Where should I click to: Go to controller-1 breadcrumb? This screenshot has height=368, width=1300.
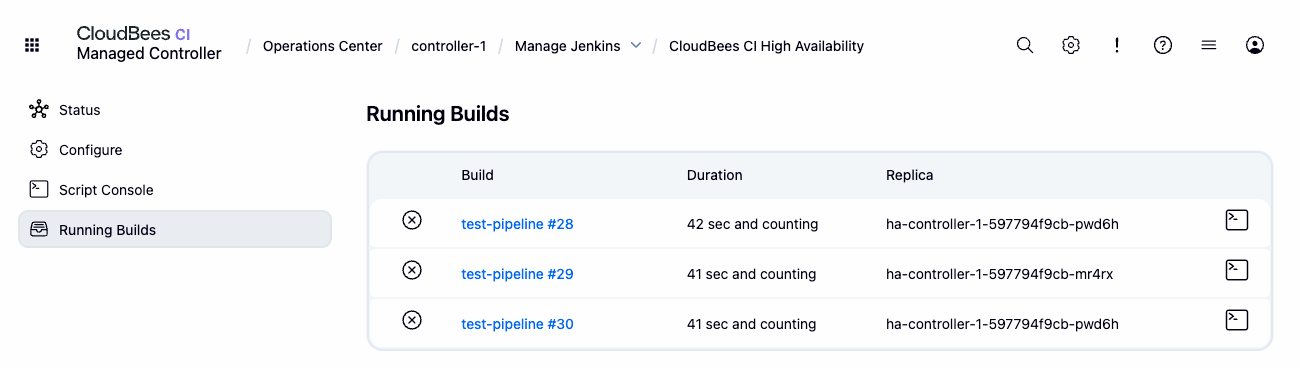(449, 46)
